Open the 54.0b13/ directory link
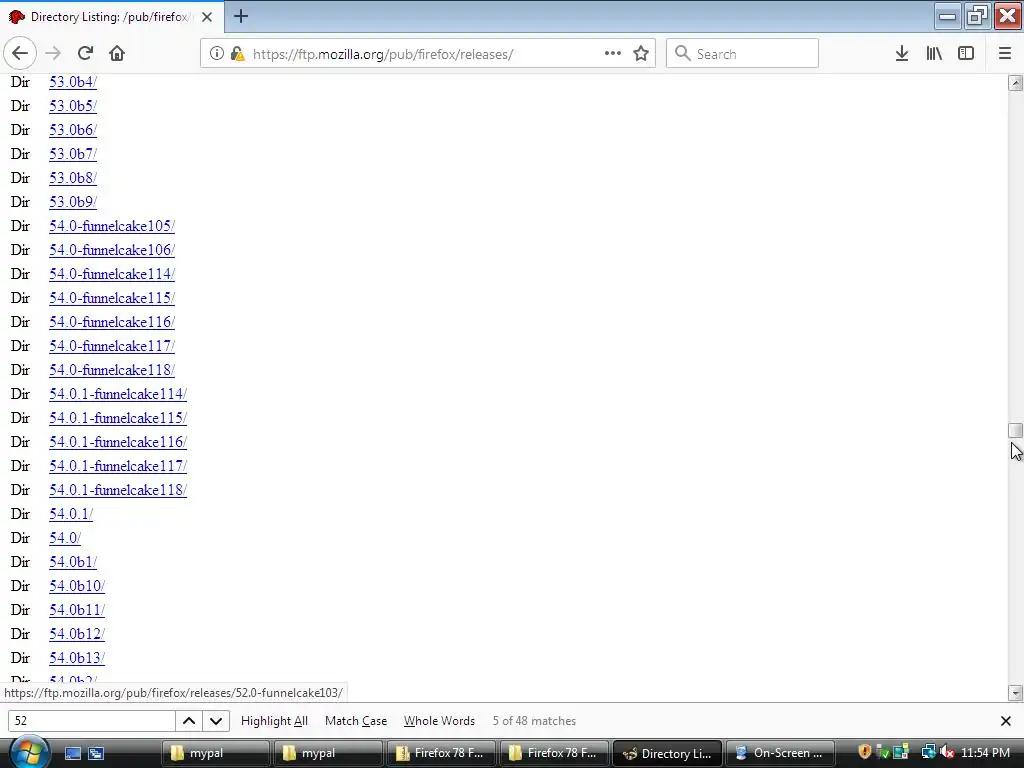 pyautogui.click(x=77, y=658)
